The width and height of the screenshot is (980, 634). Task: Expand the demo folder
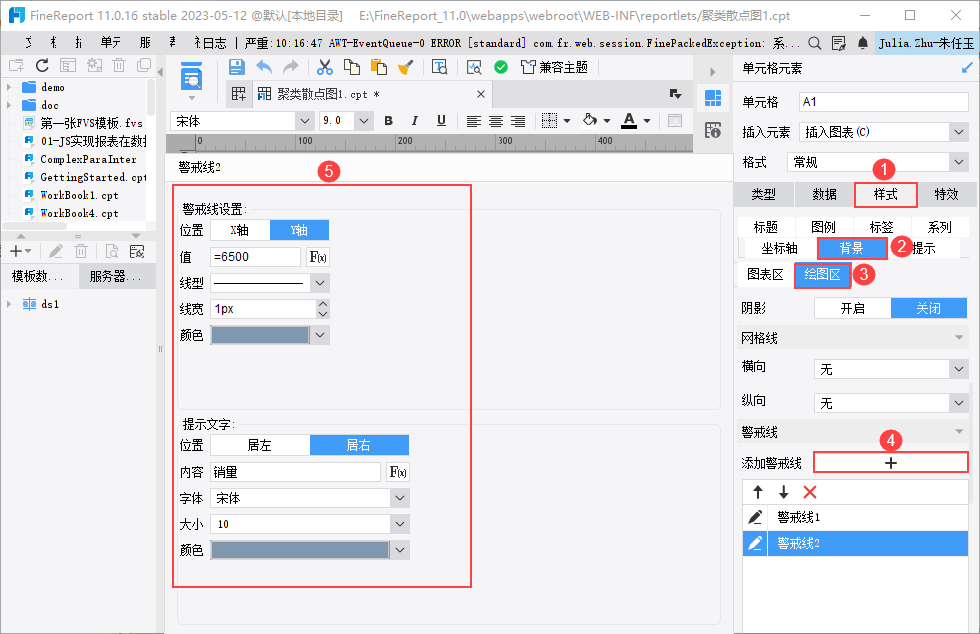[9, 87]
